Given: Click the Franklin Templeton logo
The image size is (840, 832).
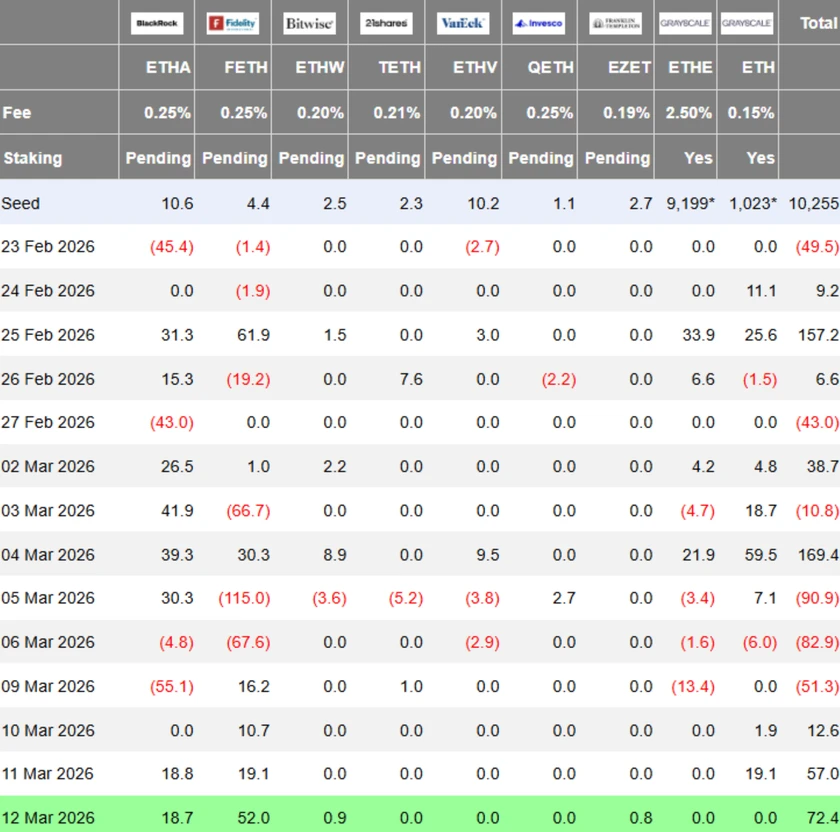Looking at the screenshot, I should click(615, 22).
